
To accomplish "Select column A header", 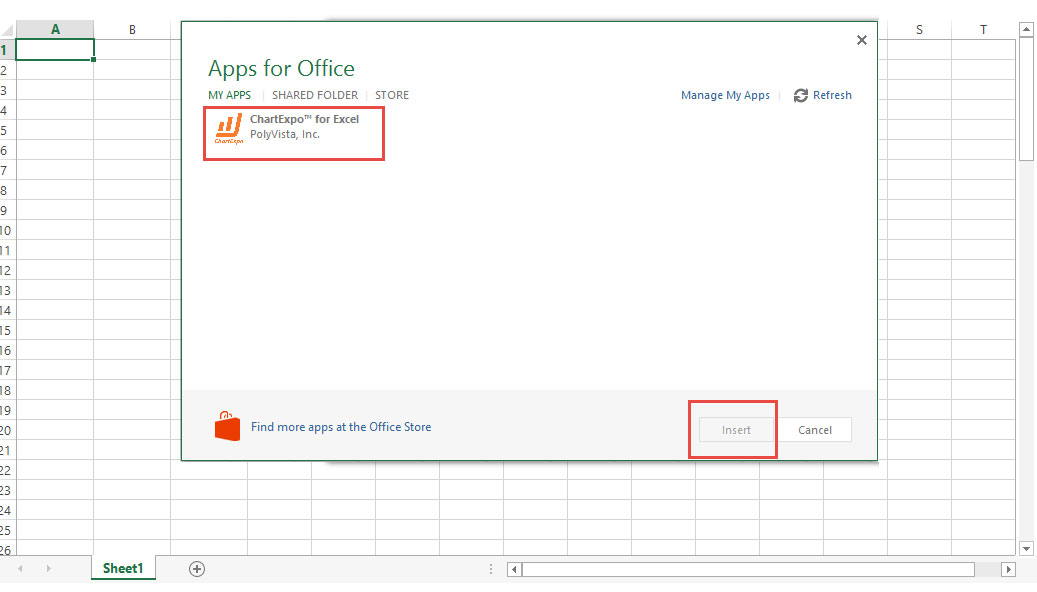I will click(55, 29).
